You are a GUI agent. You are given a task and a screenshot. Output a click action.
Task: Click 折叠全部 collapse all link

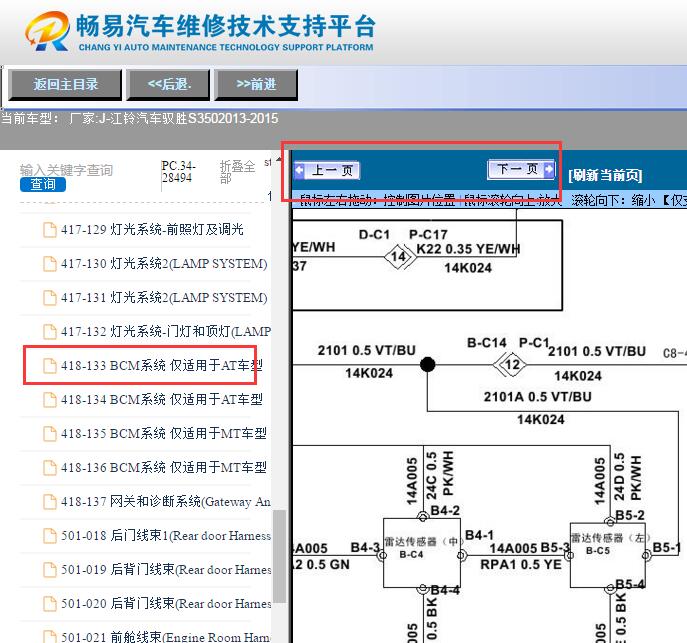(x=237, y=172)
